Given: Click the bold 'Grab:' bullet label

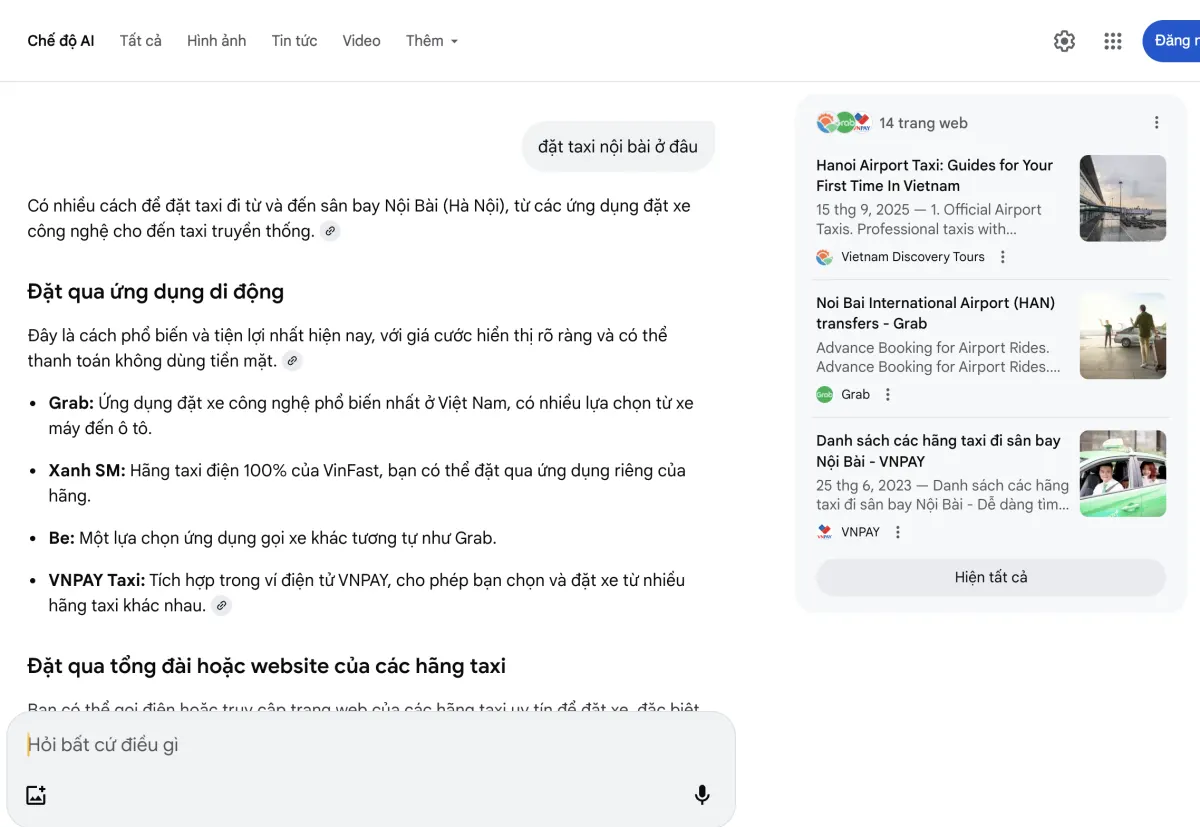Looking at the screenshot, I should pos(71,403).
